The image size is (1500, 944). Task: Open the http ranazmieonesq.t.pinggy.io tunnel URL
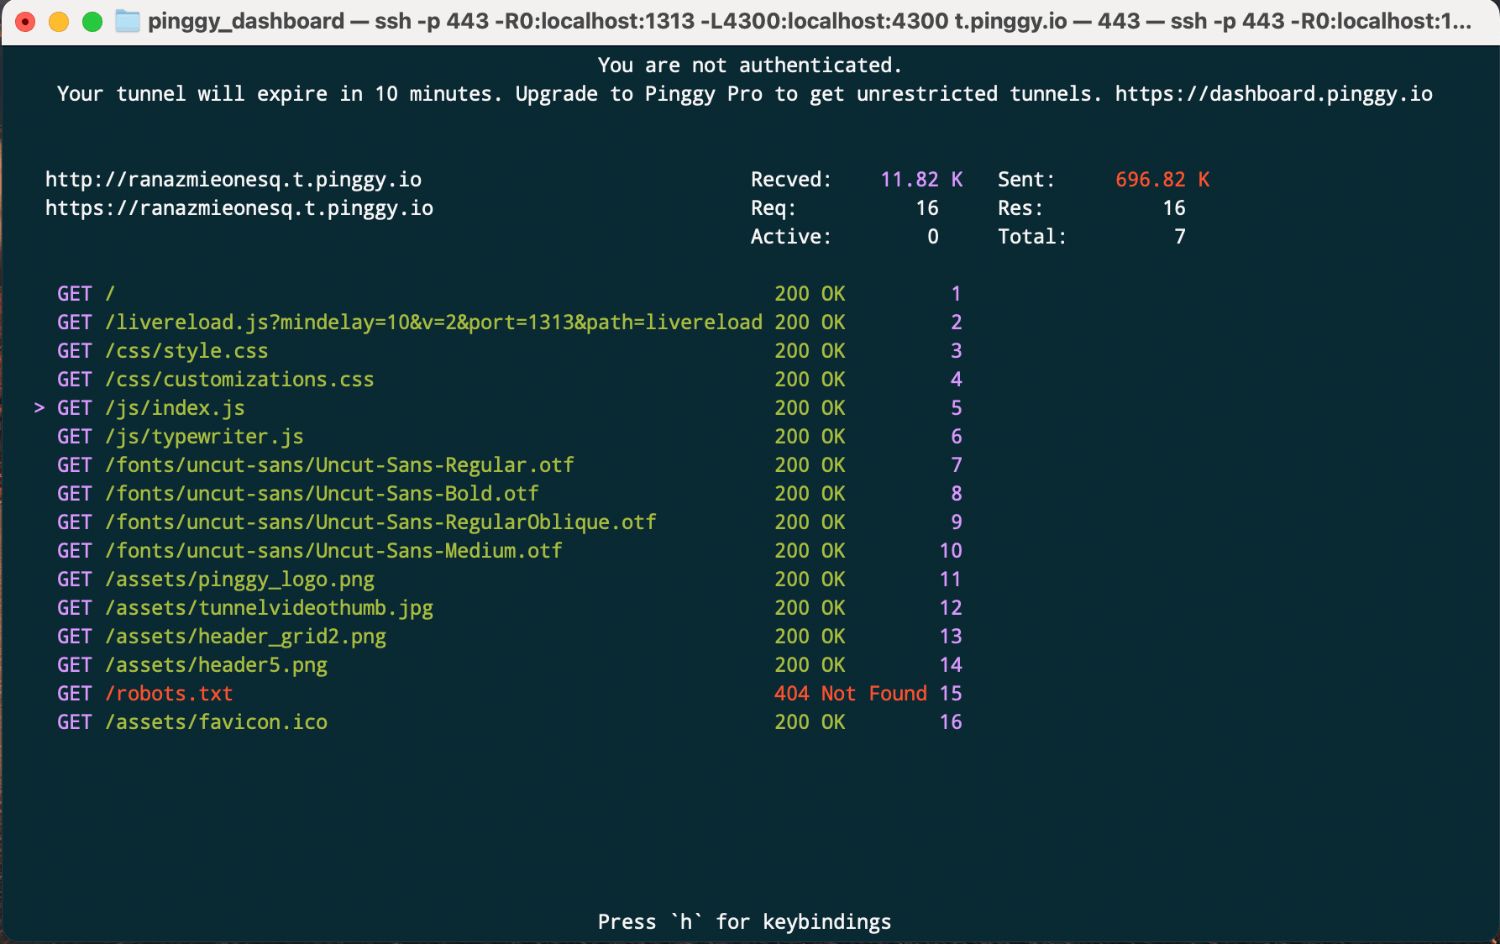point(233,179)
